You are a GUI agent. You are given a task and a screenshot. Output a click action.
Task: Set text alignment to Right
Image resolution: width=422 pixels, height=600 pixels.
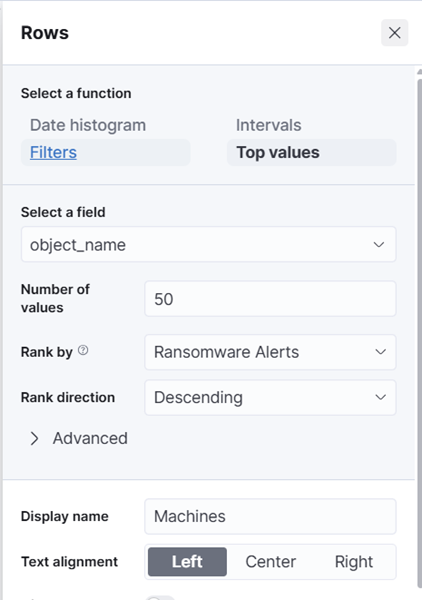tap(354, 562)
